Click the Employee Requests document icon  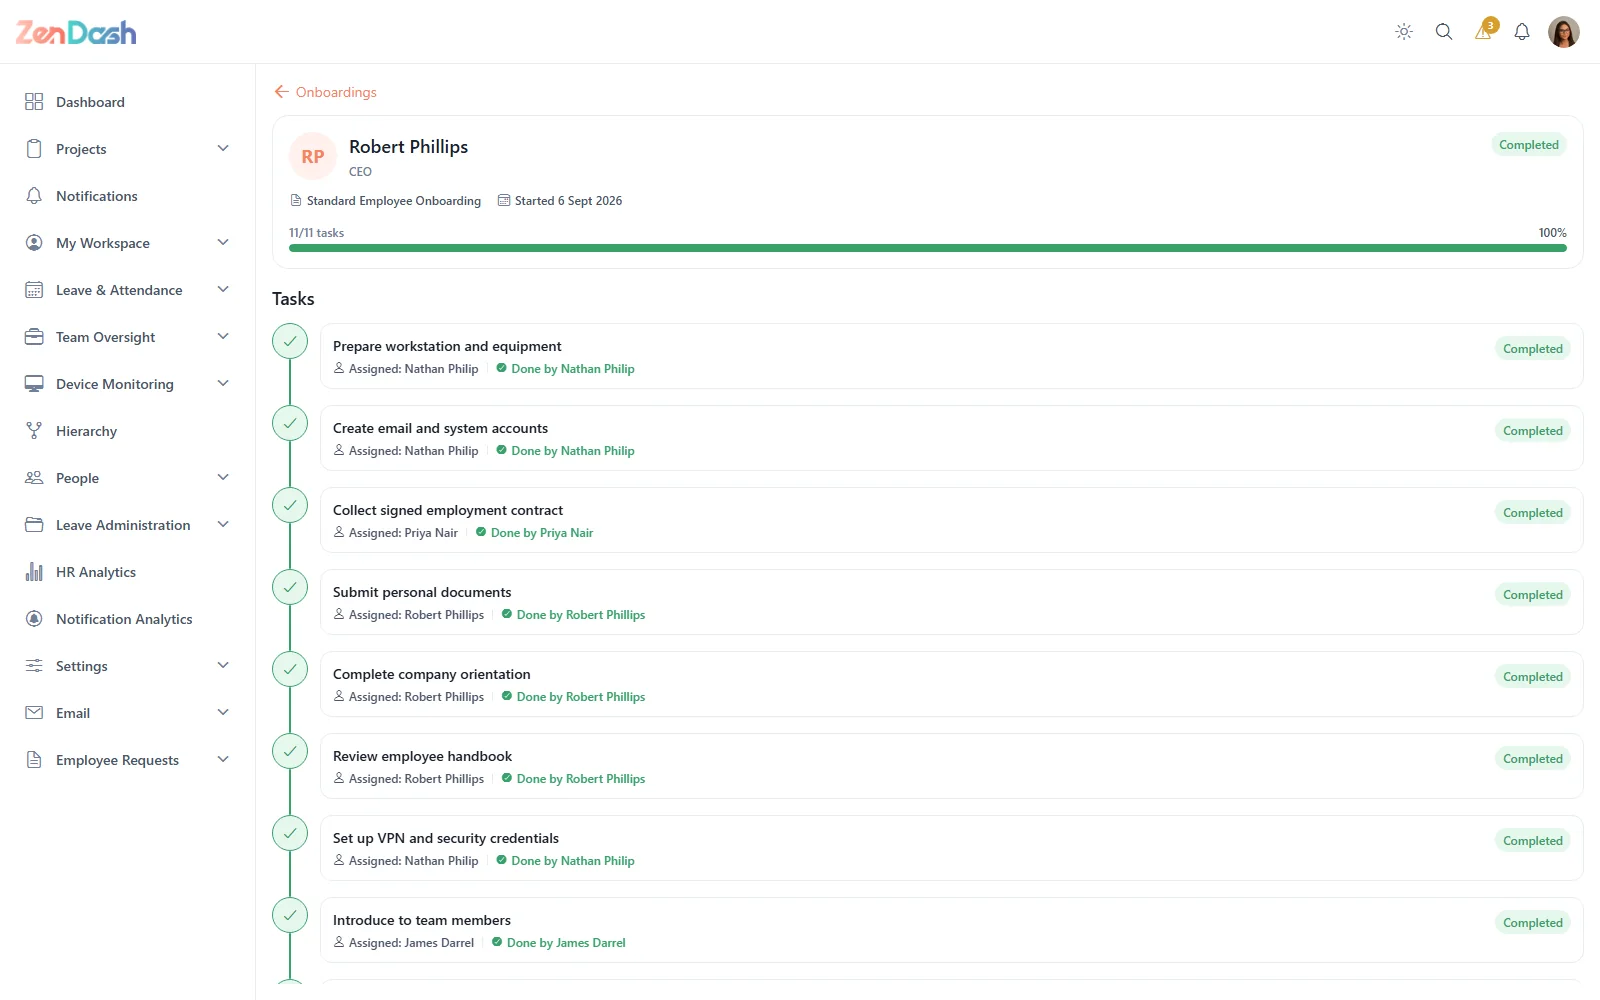(34, 760)
